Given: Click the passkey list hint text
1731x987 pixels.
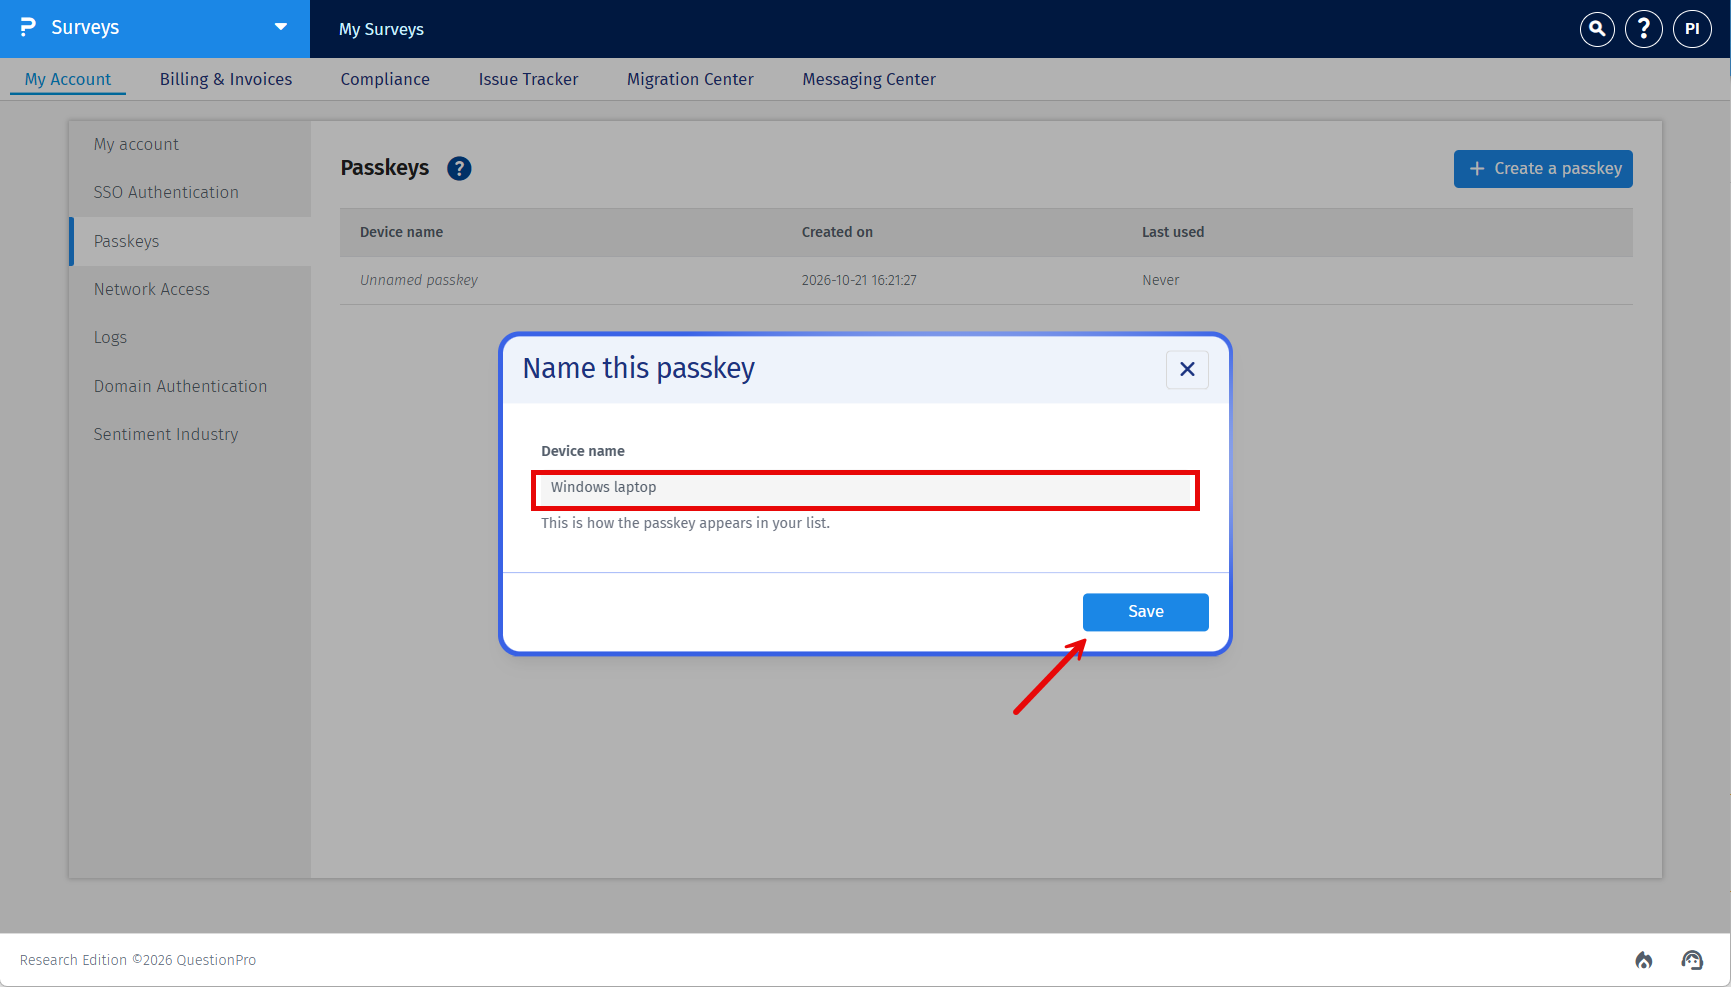Looking at the screenshot, I should pos(685,523).
